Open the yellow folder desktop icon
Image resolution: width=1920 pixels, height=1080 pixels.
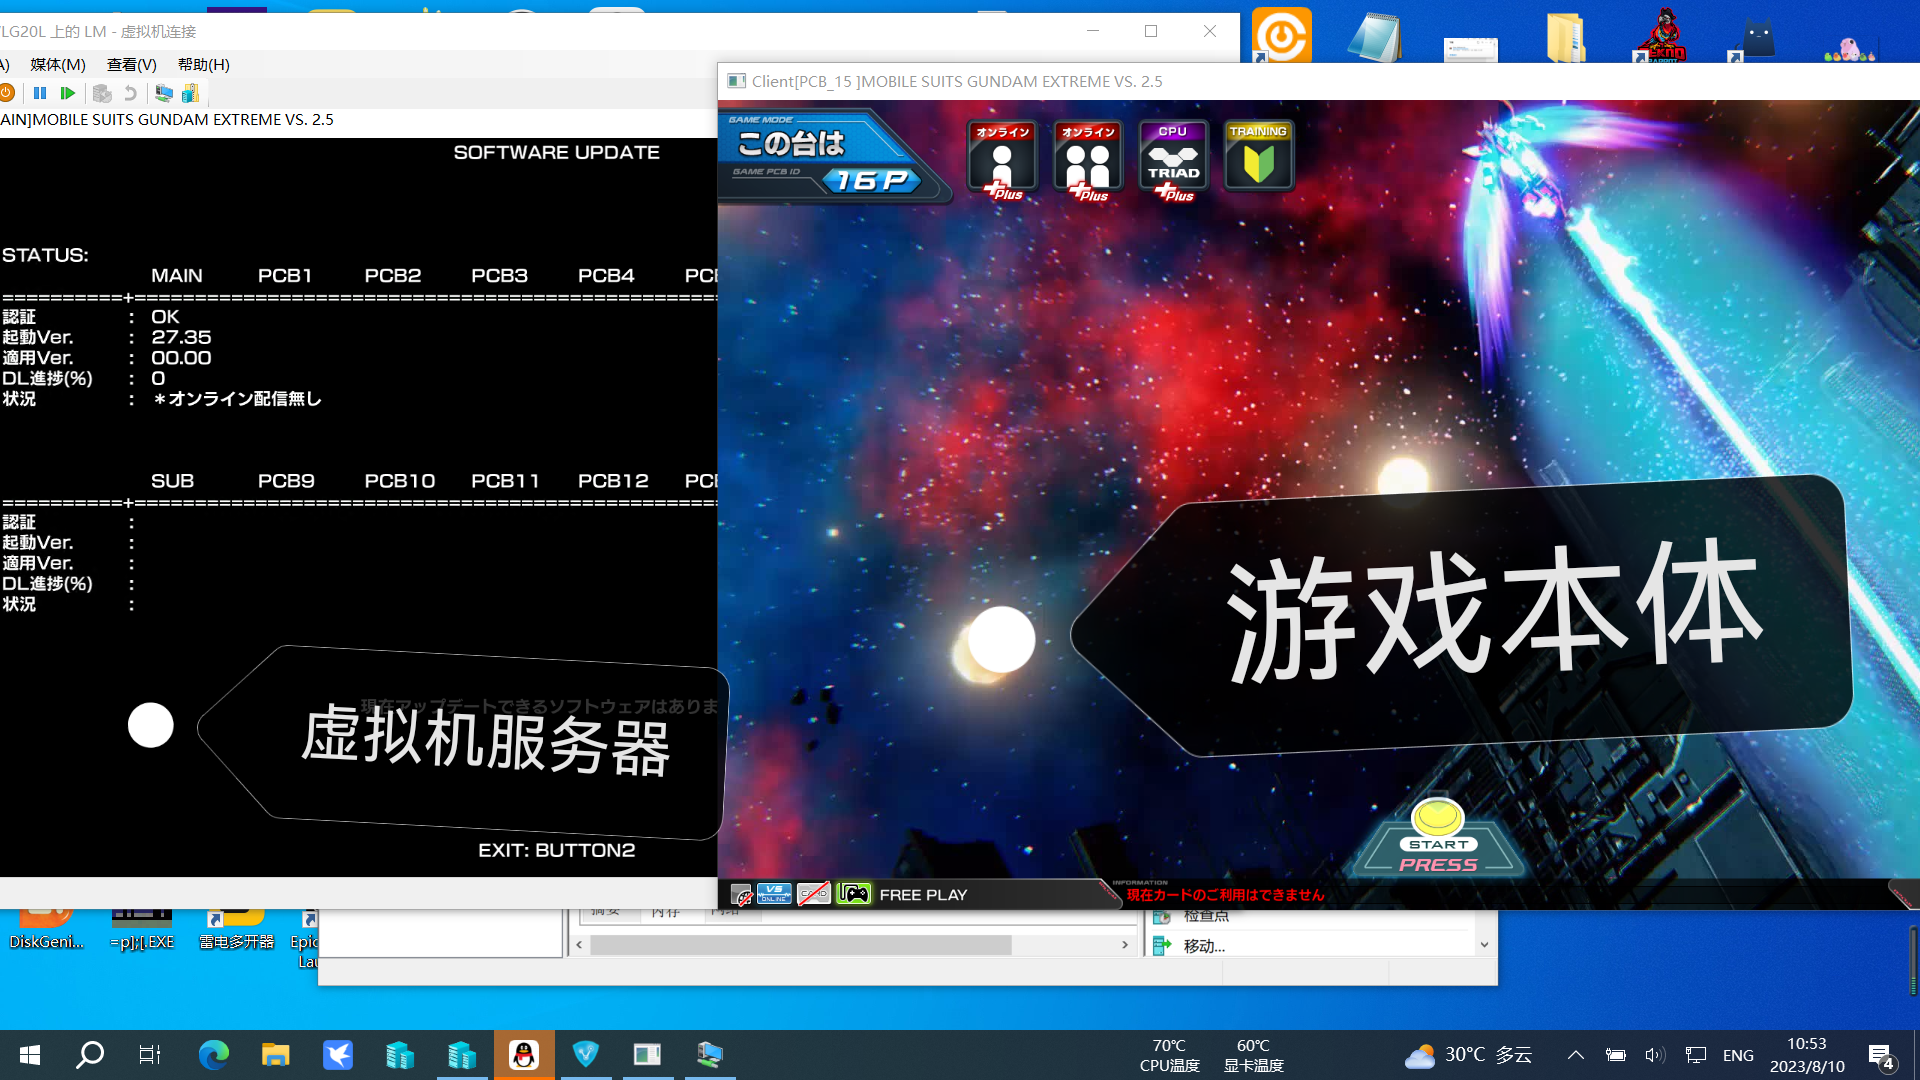[x=1566, y=38]
